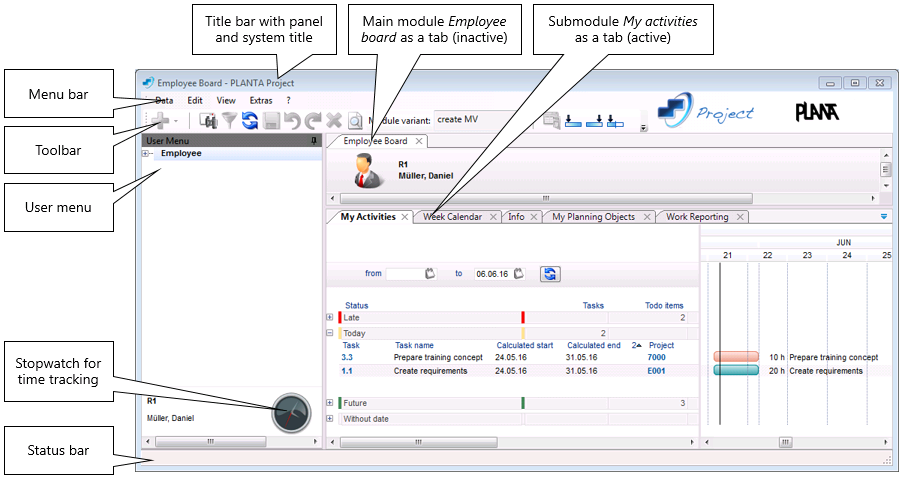Click the Gantt chart horizontal scrollbar thumb

click(786, 442)
